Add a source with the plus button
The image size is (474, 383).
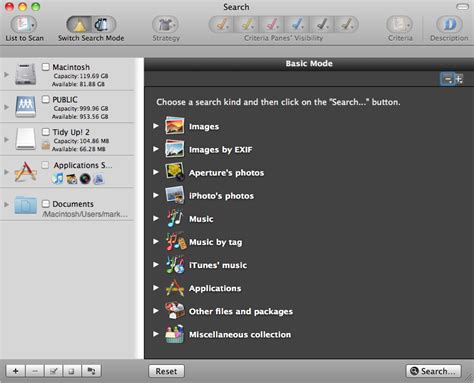click(x=15, y=371)
